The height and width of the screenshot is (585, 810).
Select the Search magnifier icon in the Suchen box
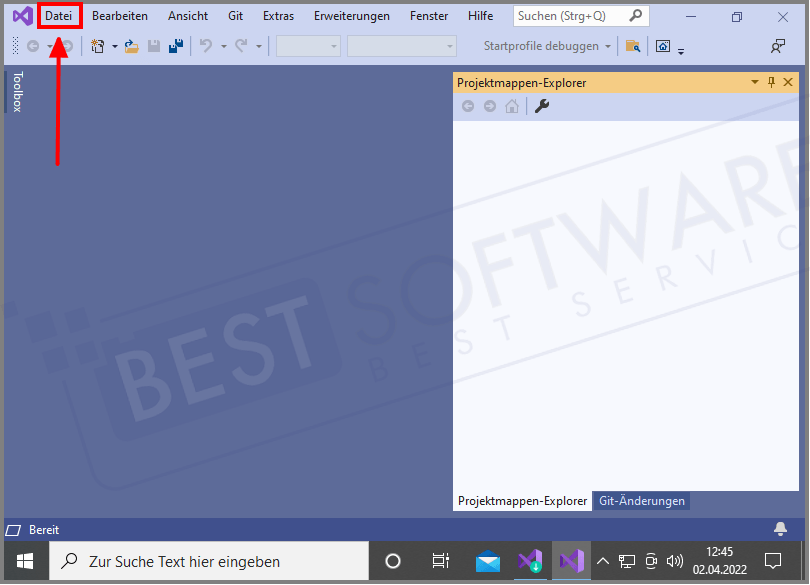(x=637, y=16)
